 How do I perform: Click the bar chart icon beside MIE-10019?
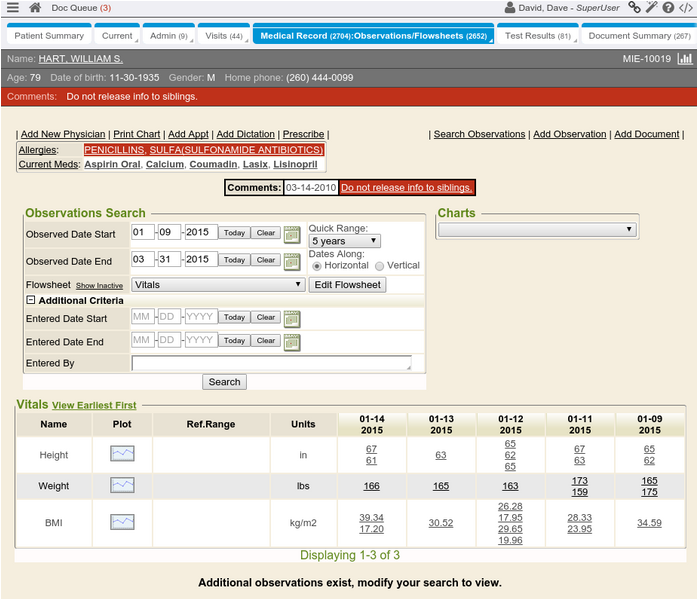(x=684, y=60)
